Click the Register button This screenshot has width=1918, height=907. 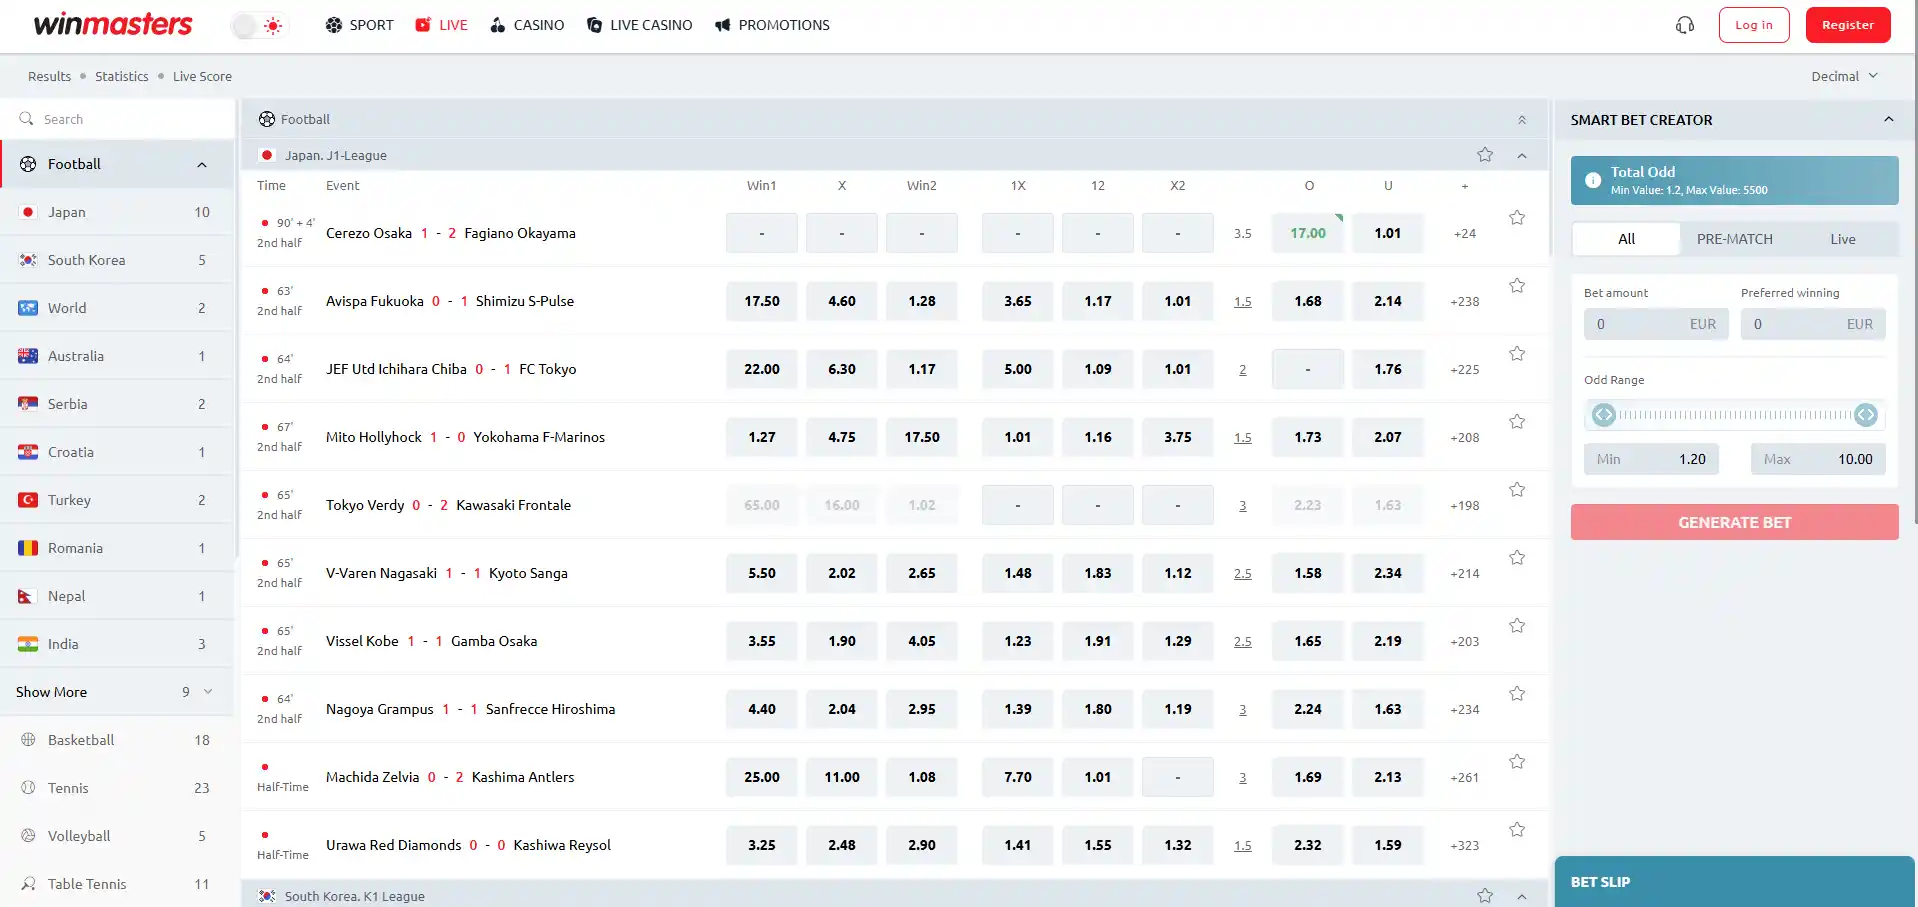coord(1848,25)
